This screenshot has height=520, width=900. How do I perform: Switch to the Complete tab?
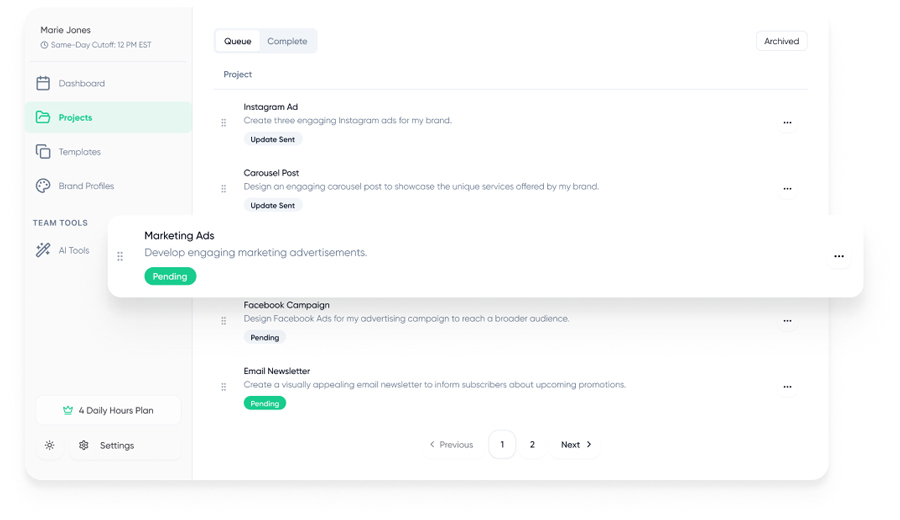pos(287,41)
